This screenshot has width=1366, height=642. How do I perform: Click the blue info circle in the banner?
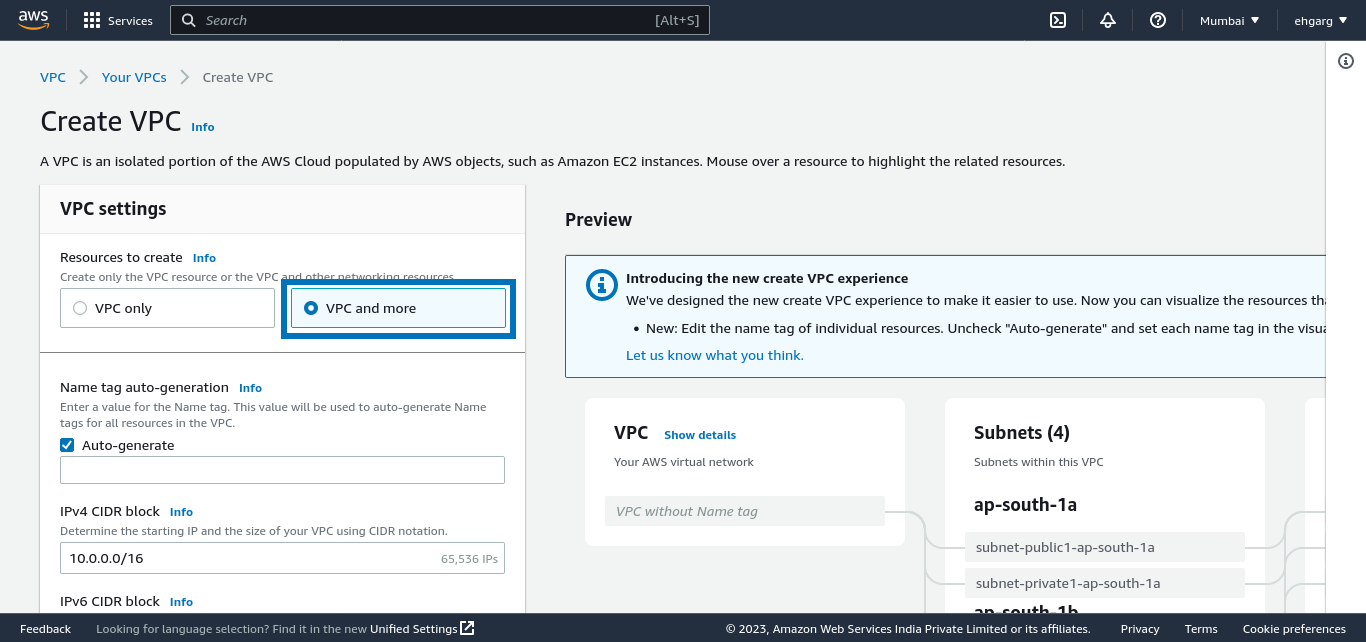click(x=601, y=285)
